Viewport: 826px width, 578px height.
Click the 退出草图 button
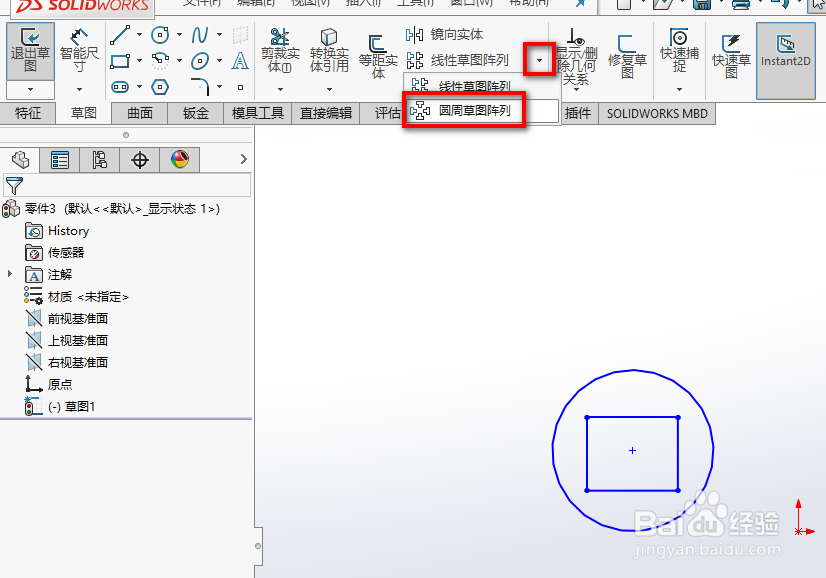[30, 50]
